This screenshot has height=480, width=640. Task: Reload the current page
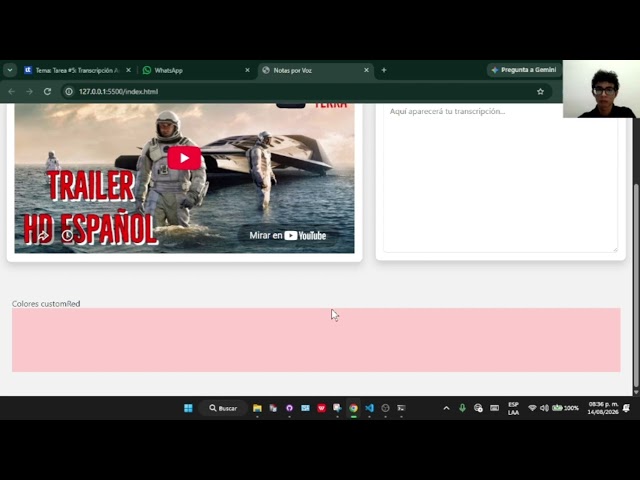pyautogui.click(x=47, y=91)
